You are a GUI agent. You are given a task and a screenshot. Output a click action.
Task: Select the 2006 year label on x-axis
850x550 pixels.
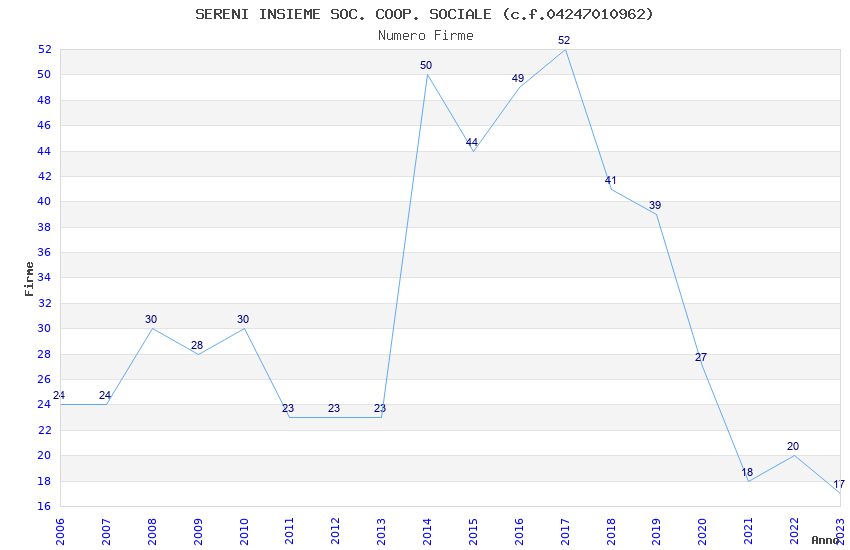[x=60, y=531]
